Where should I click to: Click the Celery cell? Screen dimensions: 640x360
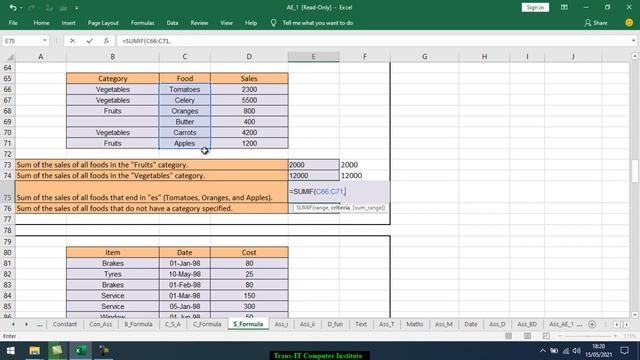point(184,100)
